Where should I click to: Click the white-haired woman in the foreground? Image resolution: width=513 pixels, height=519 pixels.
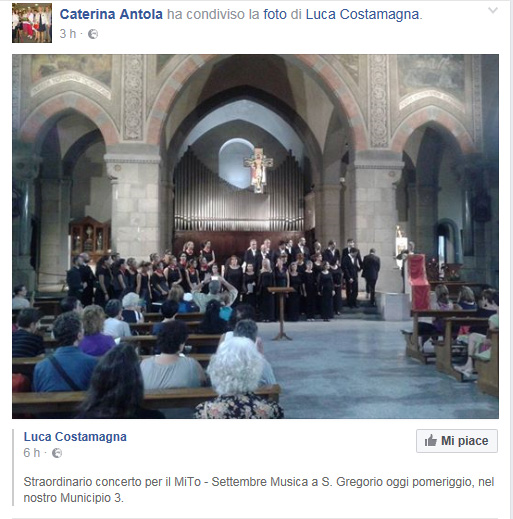click(x=239, y=377)
